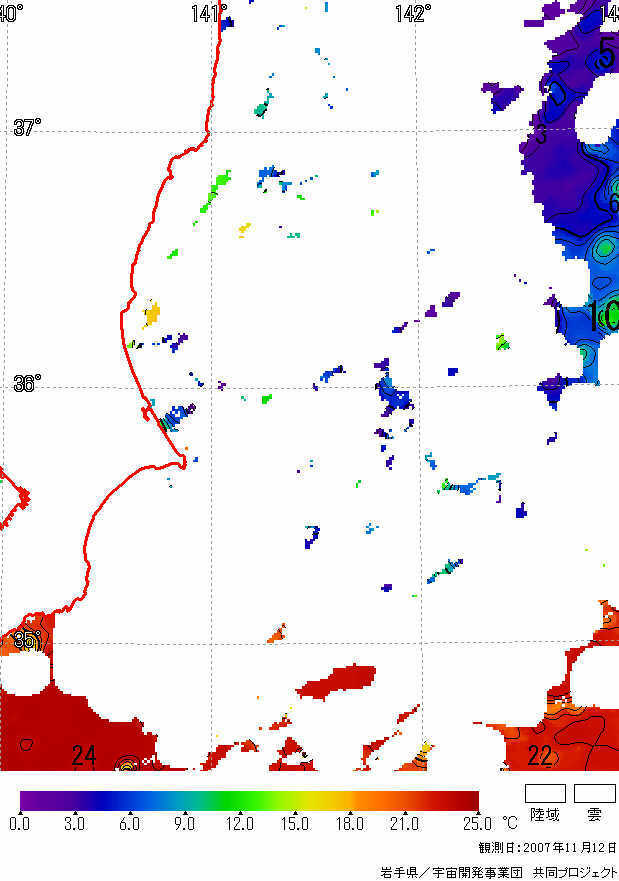
Task: Click the 142° longitude label
Action: [x=412, y=13]
